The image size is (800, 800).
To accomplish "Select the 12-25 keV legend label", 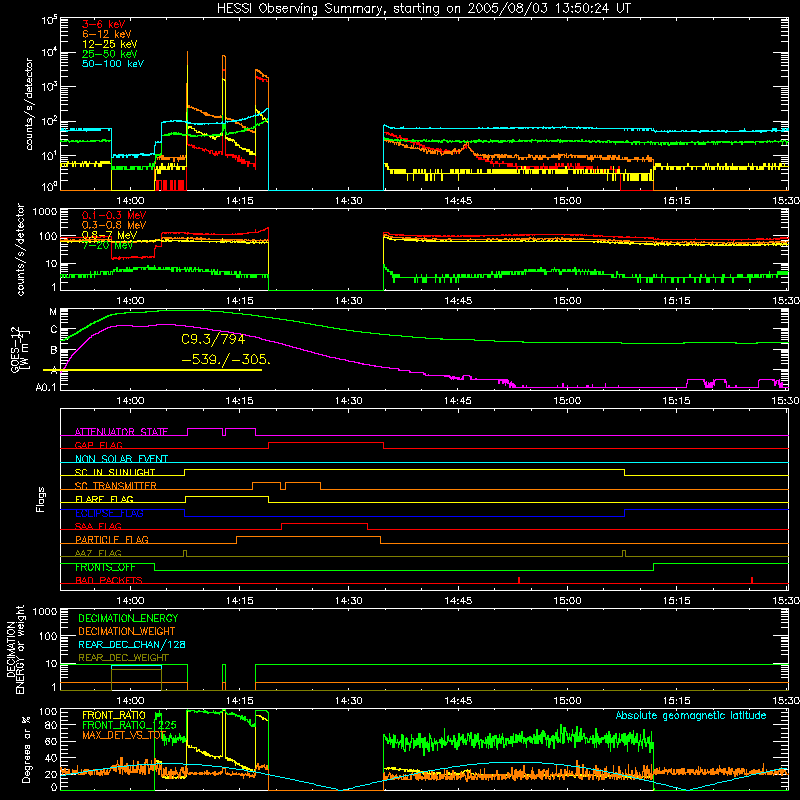I will click(110, 44).
